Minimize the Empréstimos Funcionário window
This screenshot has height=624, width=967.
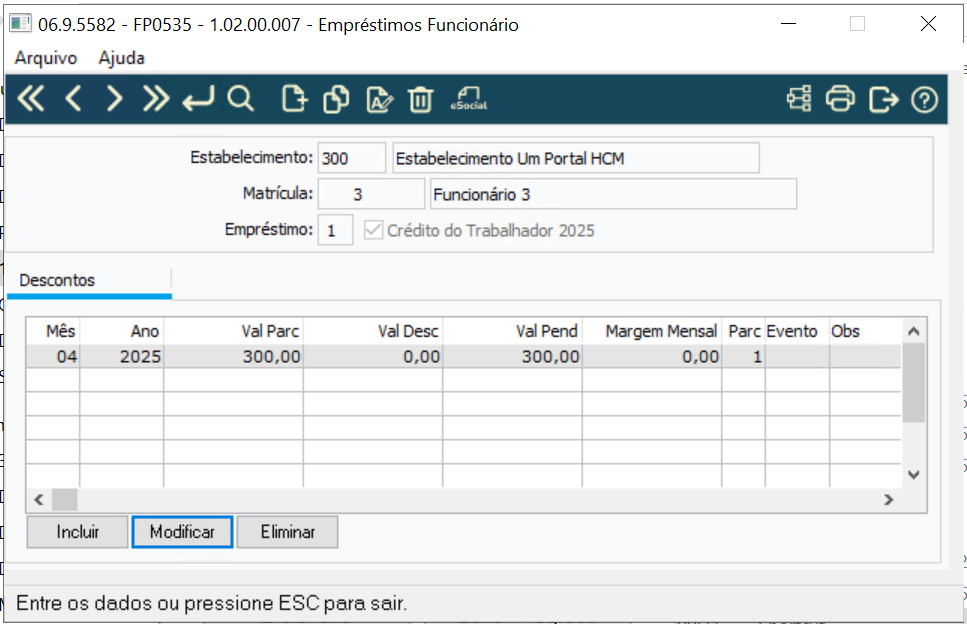(x=788, y=24)
